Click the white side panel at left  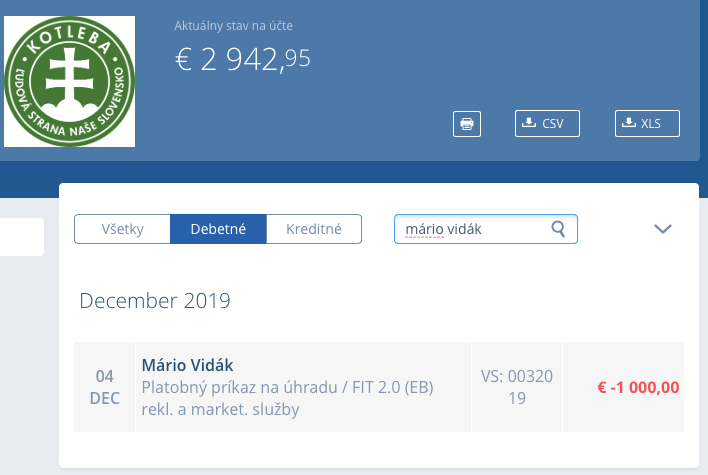tap(21, 236)
